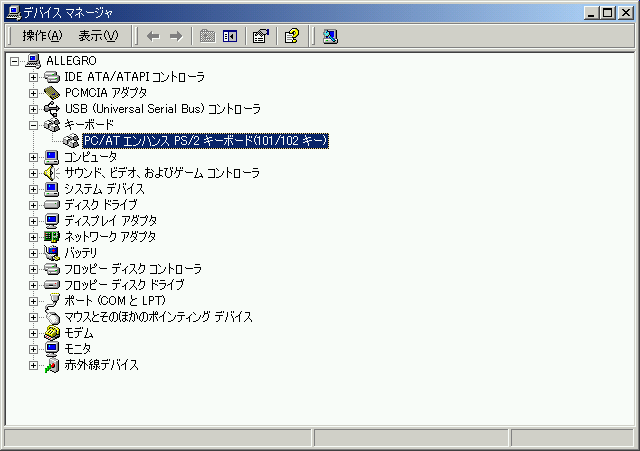The image size is (640, 451).
Task: Click the ディスク ドライブ disk icon
Action: coord(52,205)
